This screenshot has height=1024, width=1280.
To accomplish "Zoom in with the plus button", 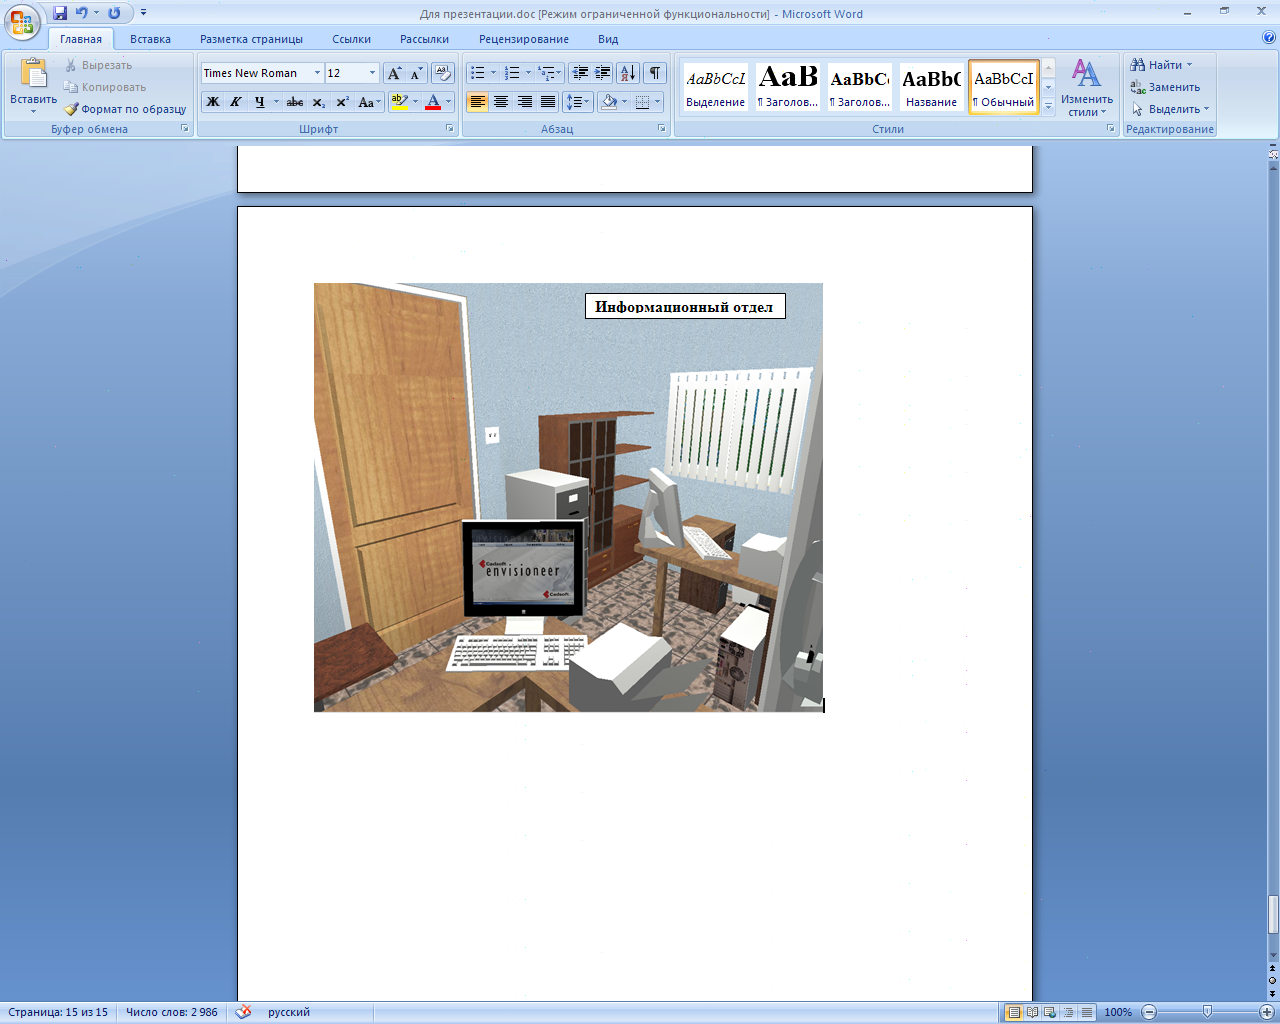I will click(x=1266, y=1012).
